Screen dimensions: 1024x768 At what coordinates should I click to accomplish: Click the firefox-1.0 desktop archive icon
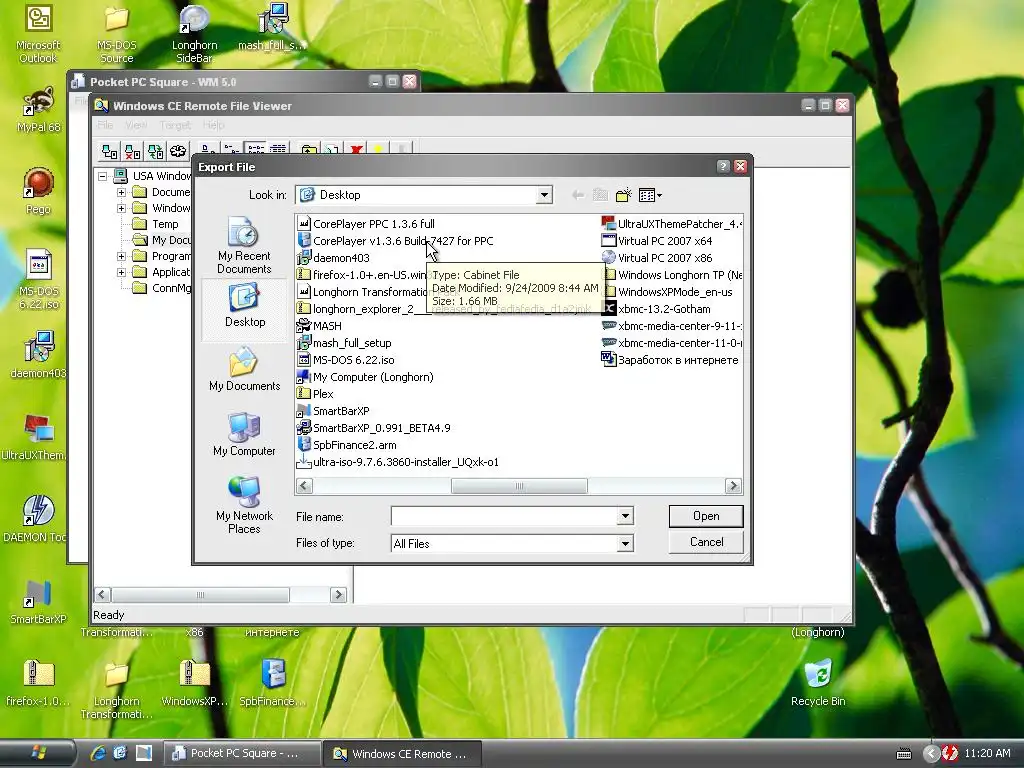[x=38, y=682]
